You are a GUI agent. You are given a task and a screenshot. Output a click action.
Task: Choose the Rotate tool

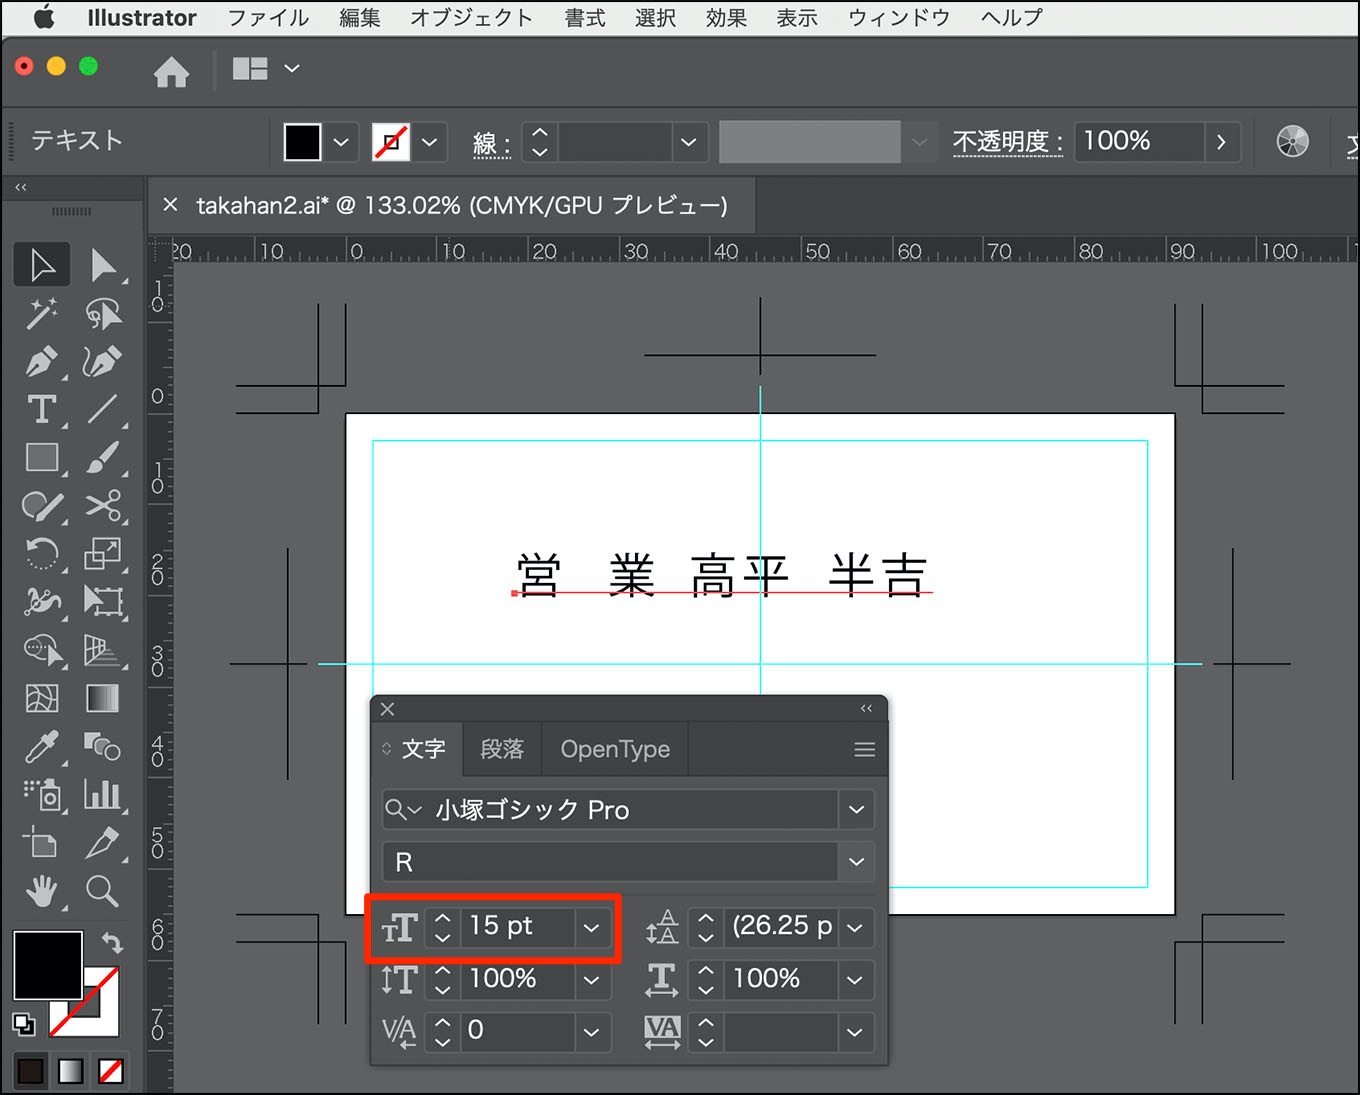click(42, 553)
